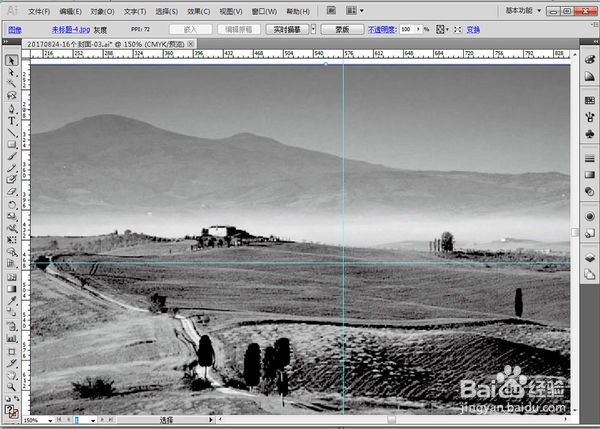This screenshot has height=429, width=600.
Task: Open the 效果(C) menu
Action: point(199,11)
